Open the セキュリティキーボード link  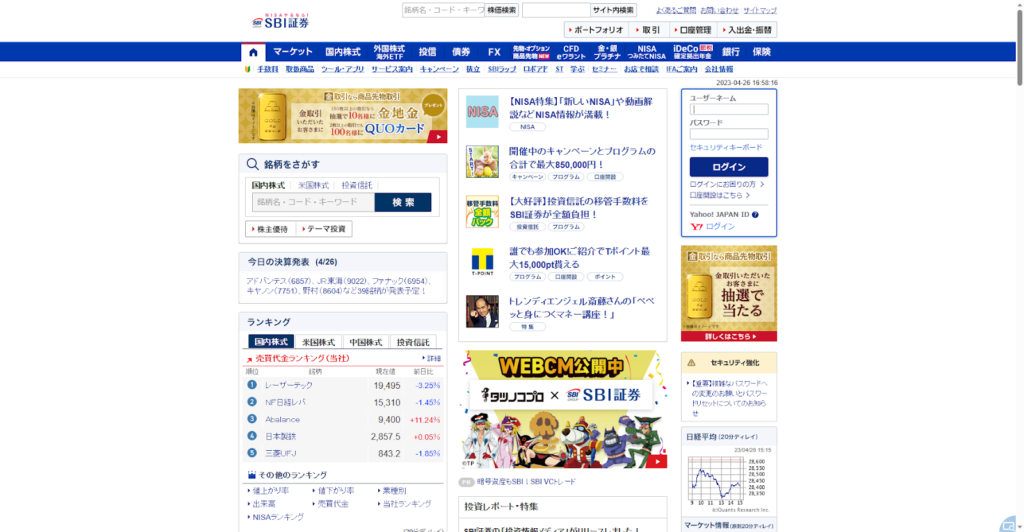(x=726, y=148)
